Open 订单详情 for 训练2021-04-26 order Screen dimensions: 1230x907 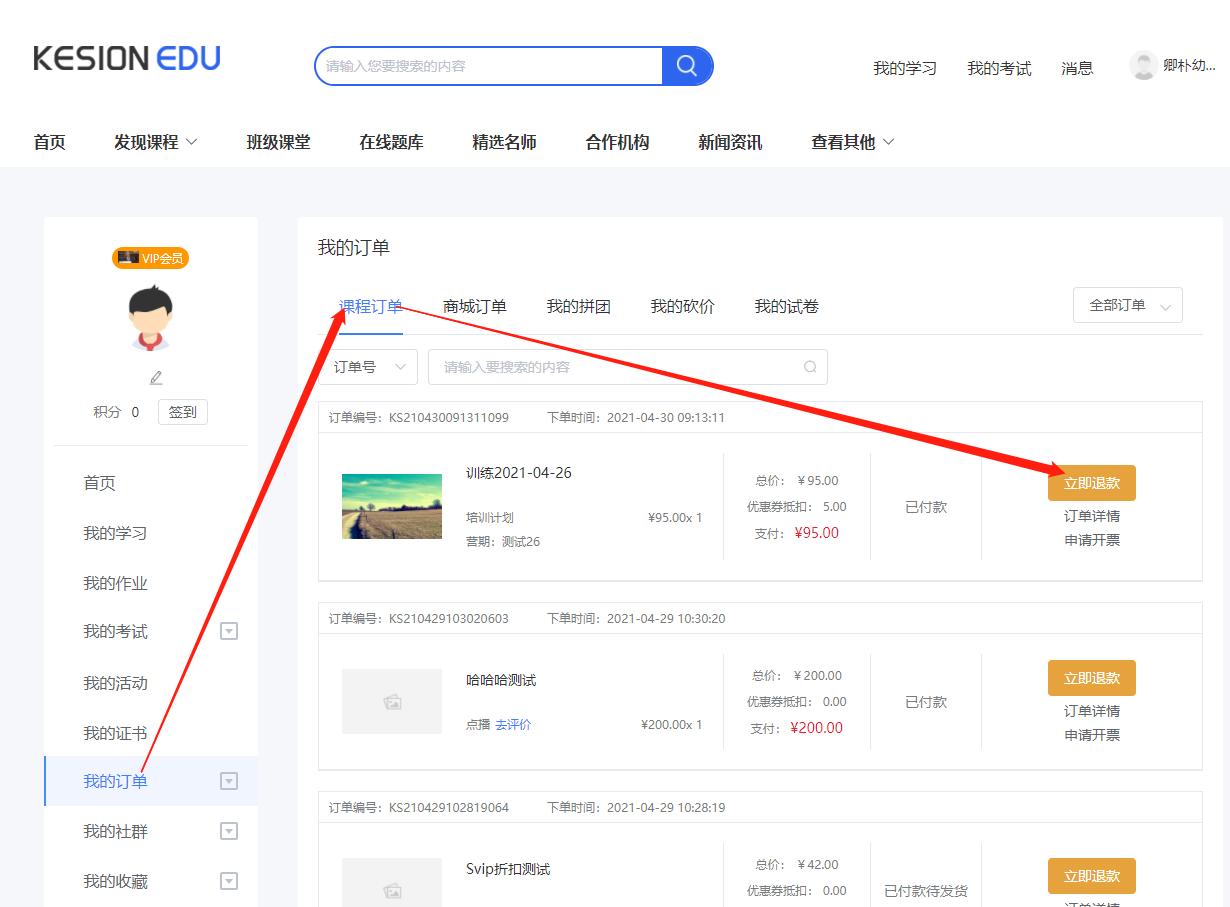click(1092, 516)
